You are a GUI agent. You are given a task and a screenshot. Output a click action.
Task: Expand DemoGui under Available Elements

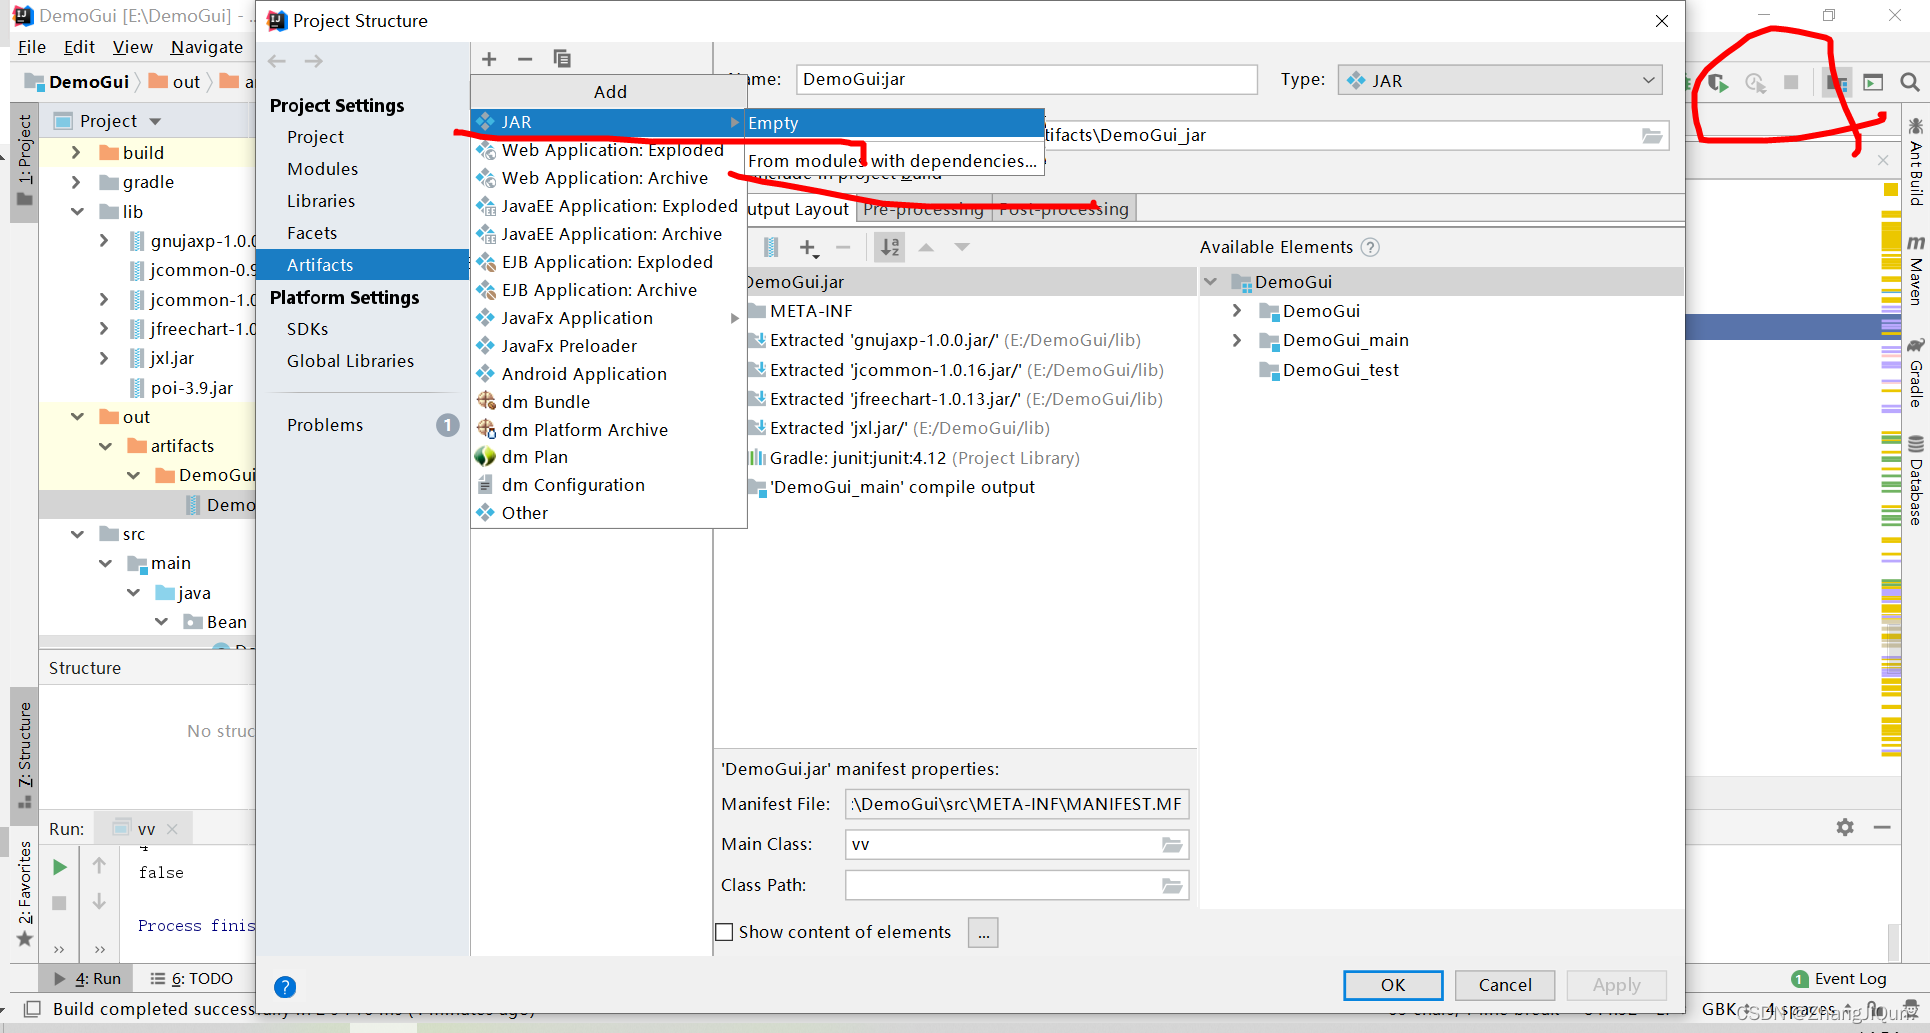pyautogui.click(x=1211, y=281)
